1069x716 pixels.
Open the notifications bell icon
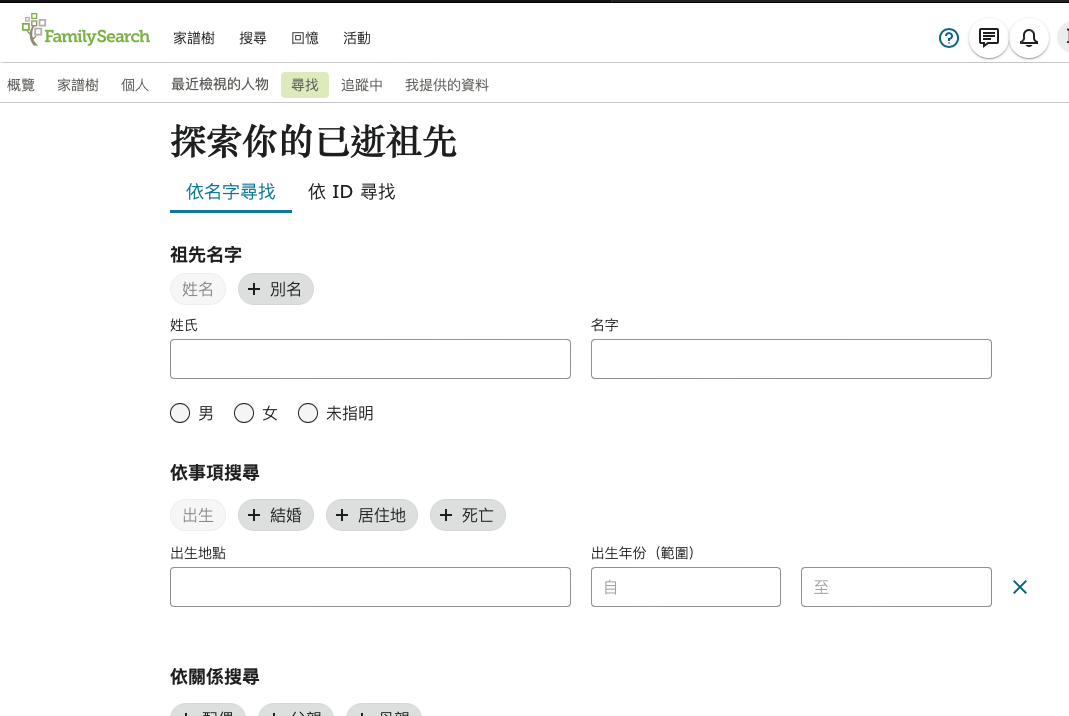coord(1029,38)
